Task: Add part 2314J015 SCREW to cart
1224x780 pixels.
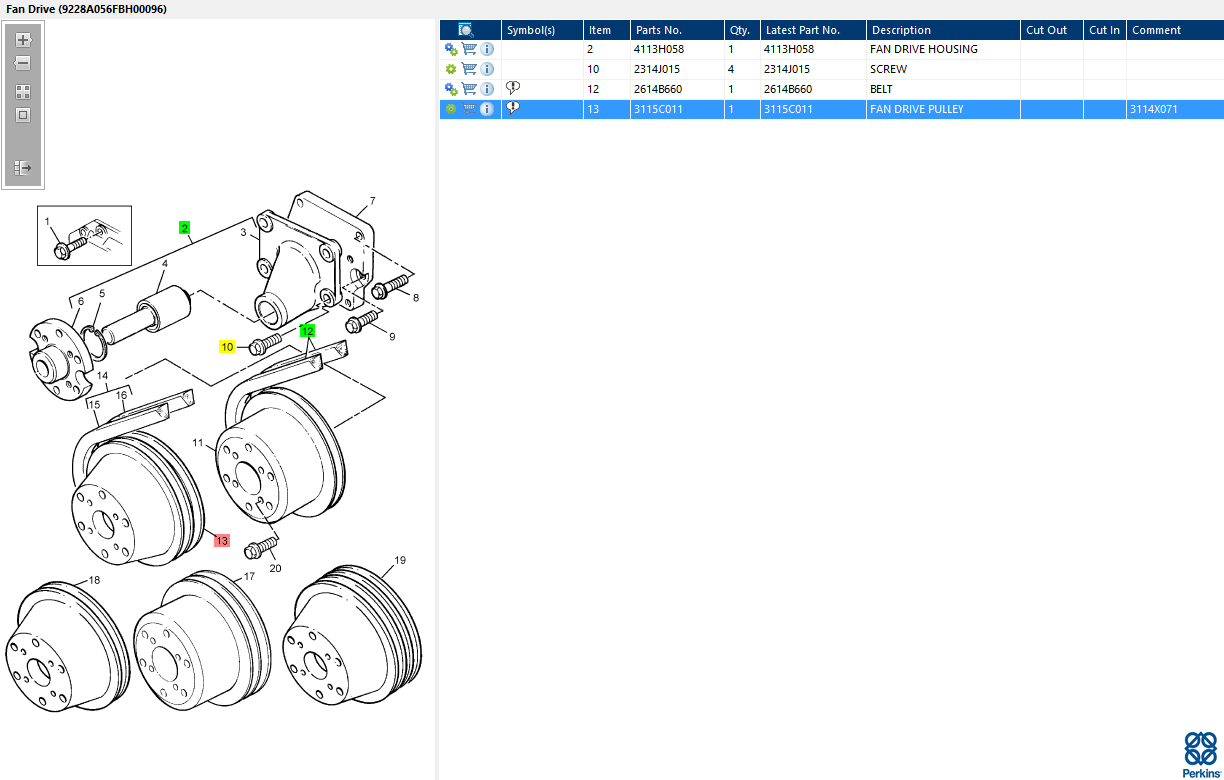Action: point(469,69)
